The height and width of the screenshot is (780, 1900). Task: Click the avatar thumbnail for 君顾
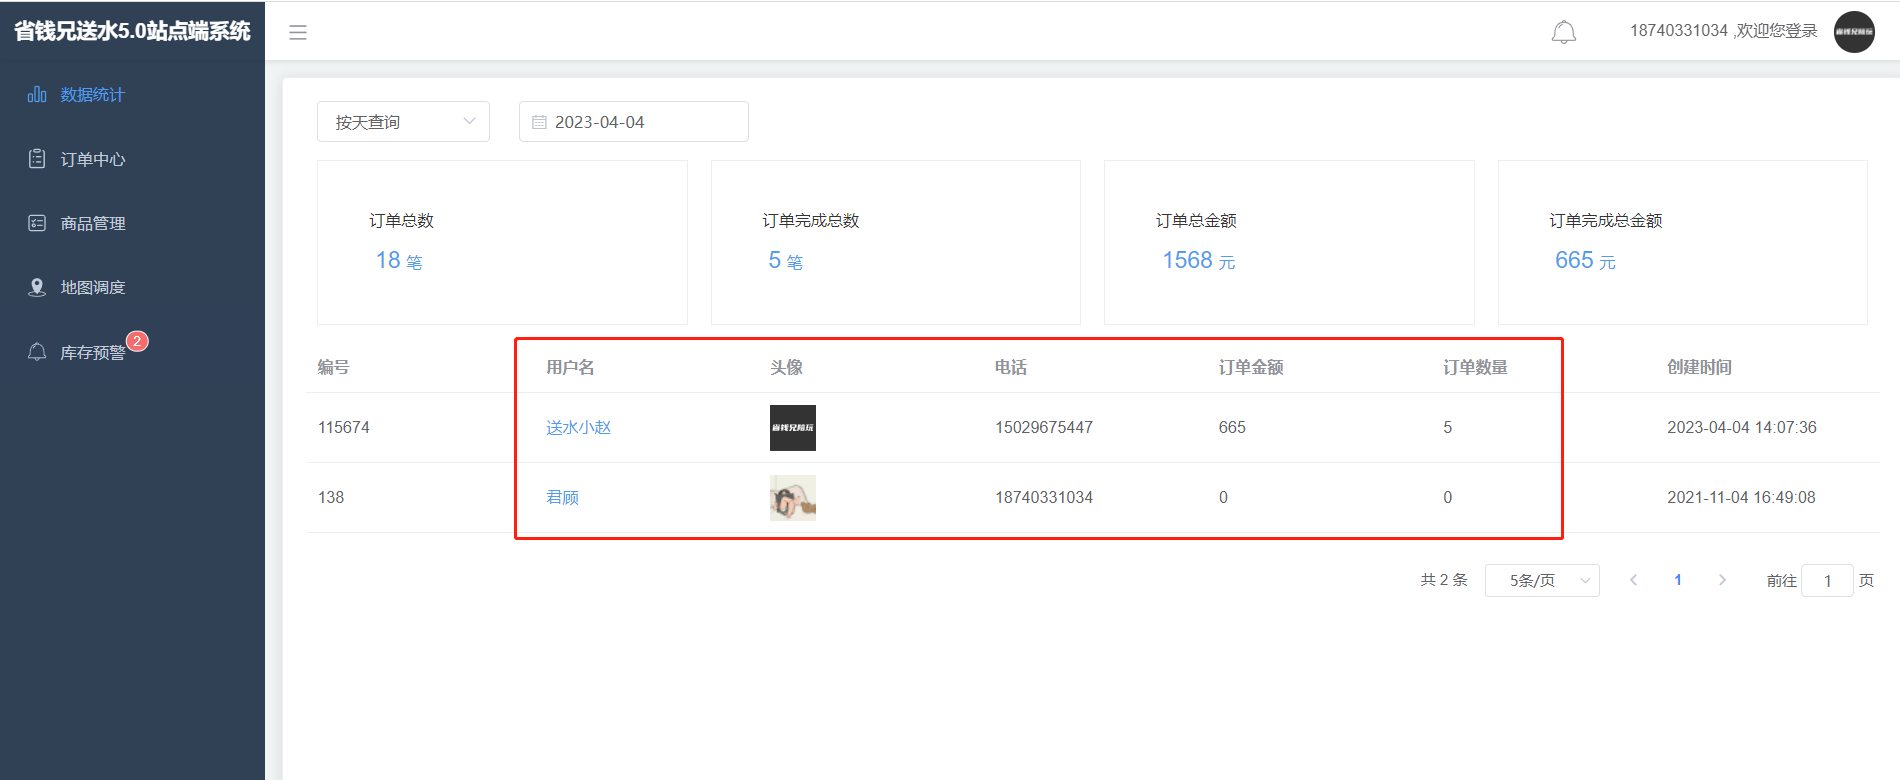tap(792, 498)
